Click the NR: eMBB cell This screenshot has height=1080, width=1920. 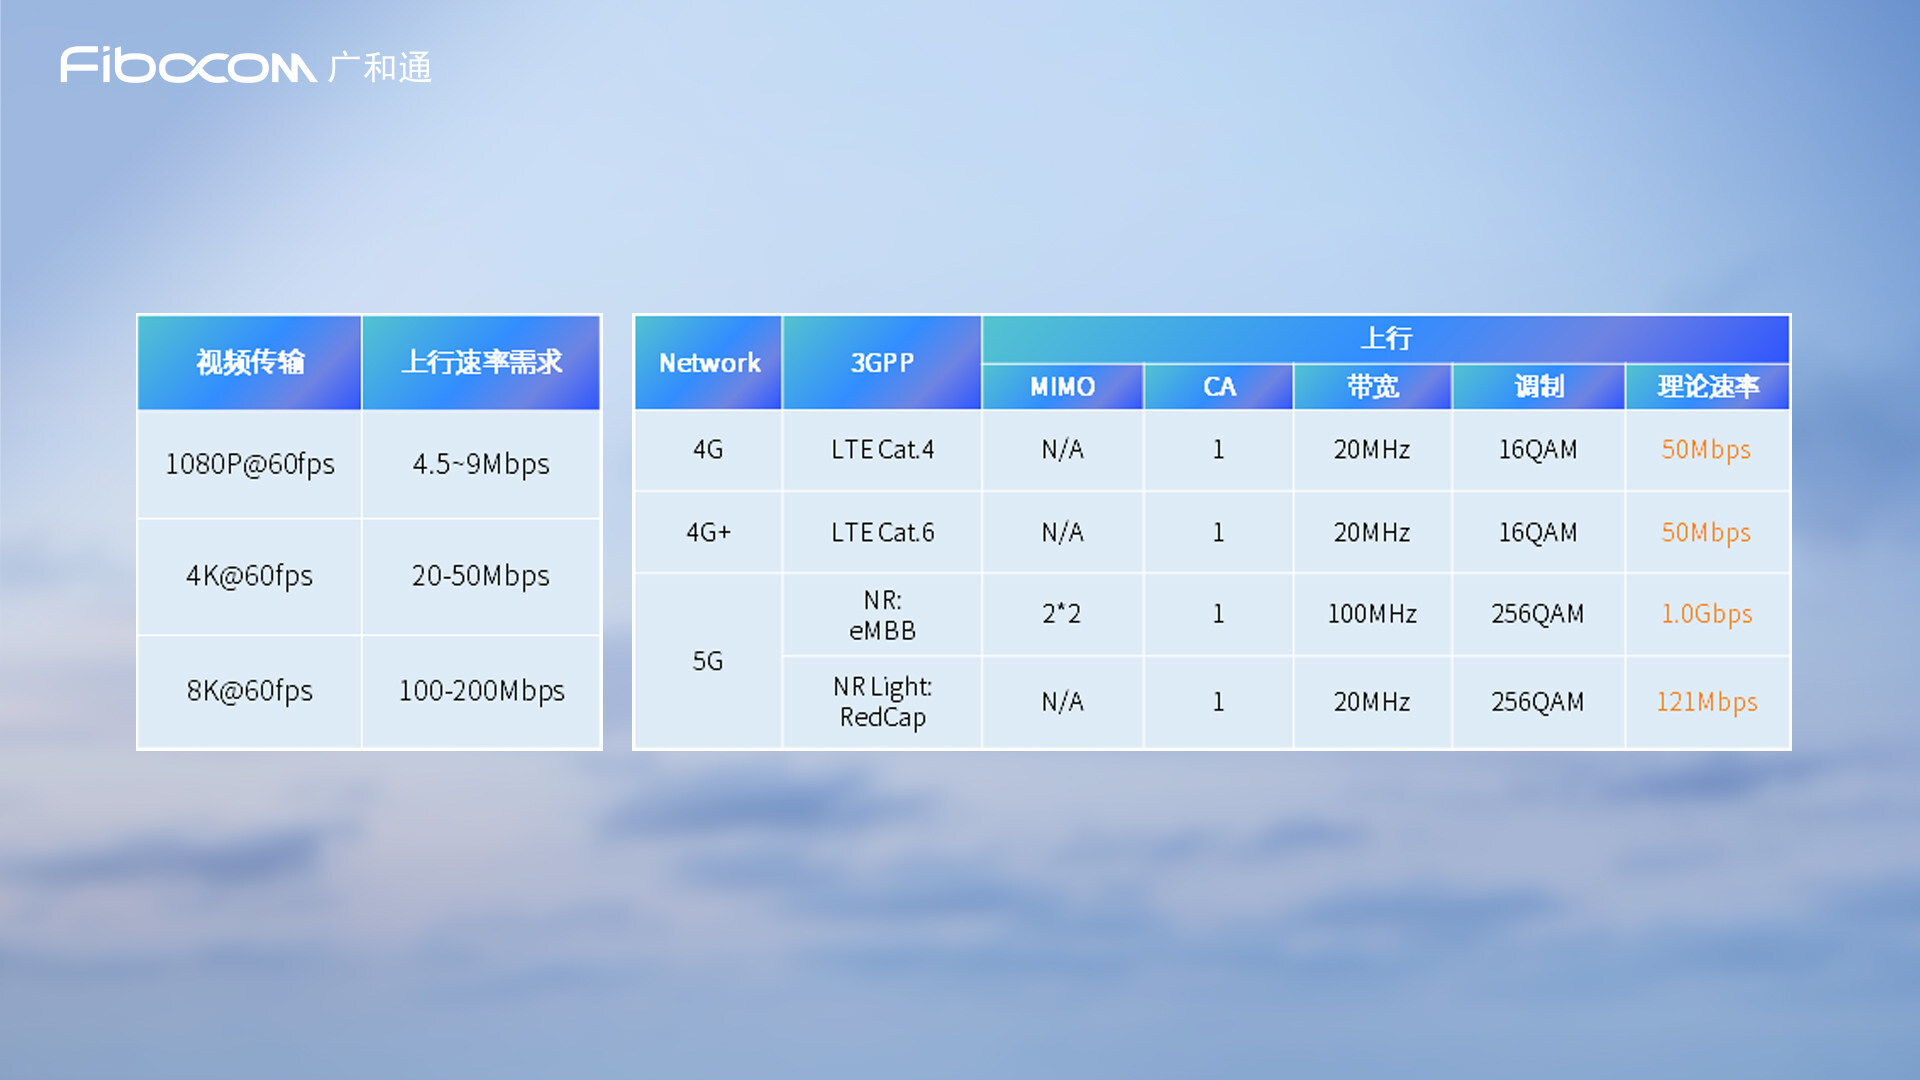[882, 615]
